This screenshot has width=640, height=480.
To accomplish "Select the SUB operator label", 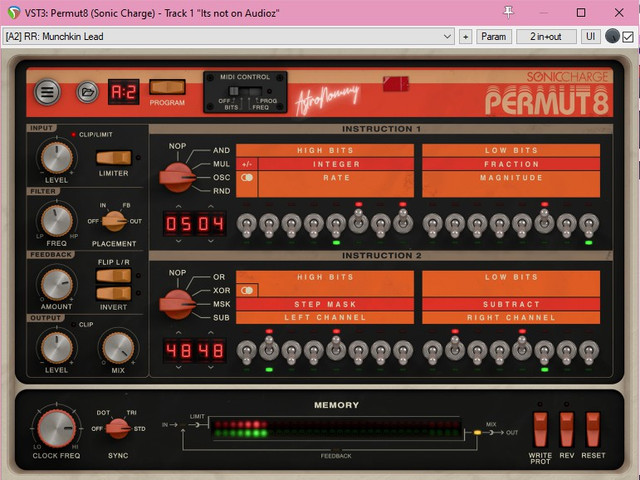I will 221,317.
